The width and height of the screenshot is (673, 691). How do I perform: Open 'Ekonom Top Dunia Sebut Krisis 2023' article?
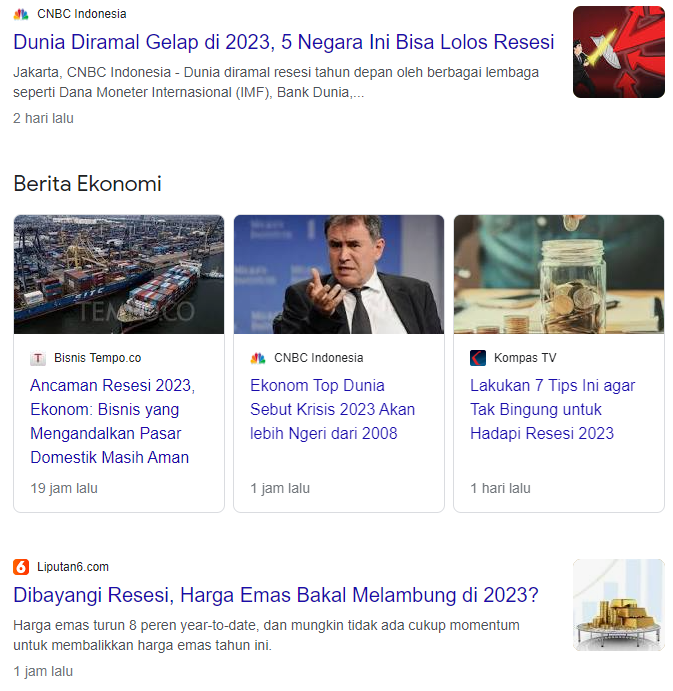click(332, 409)
